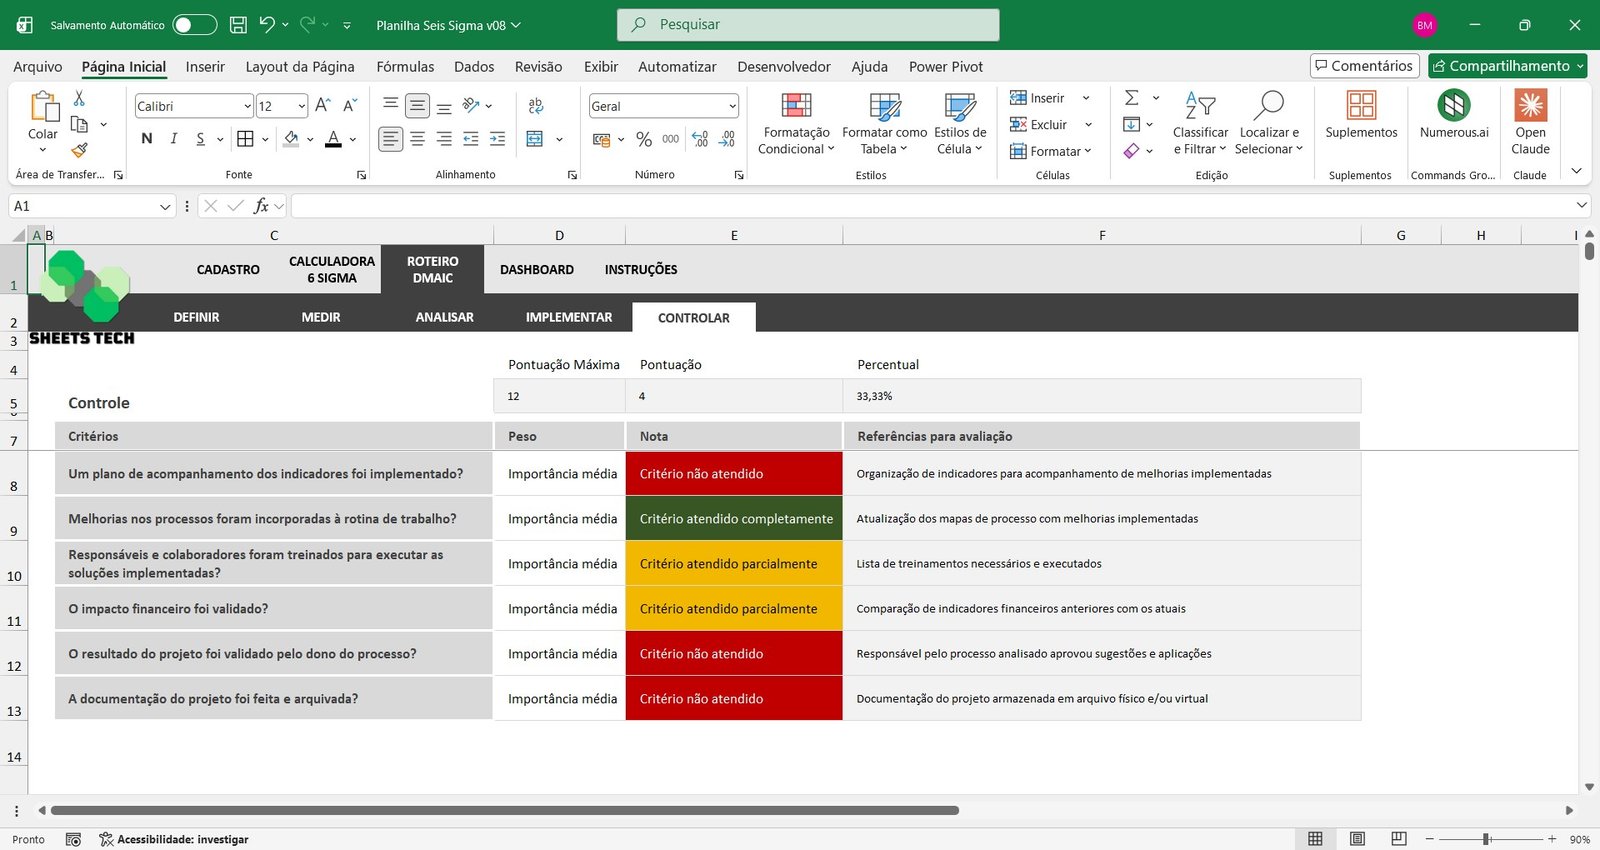Navigate to the DEFINIR step

pos(196,317)
